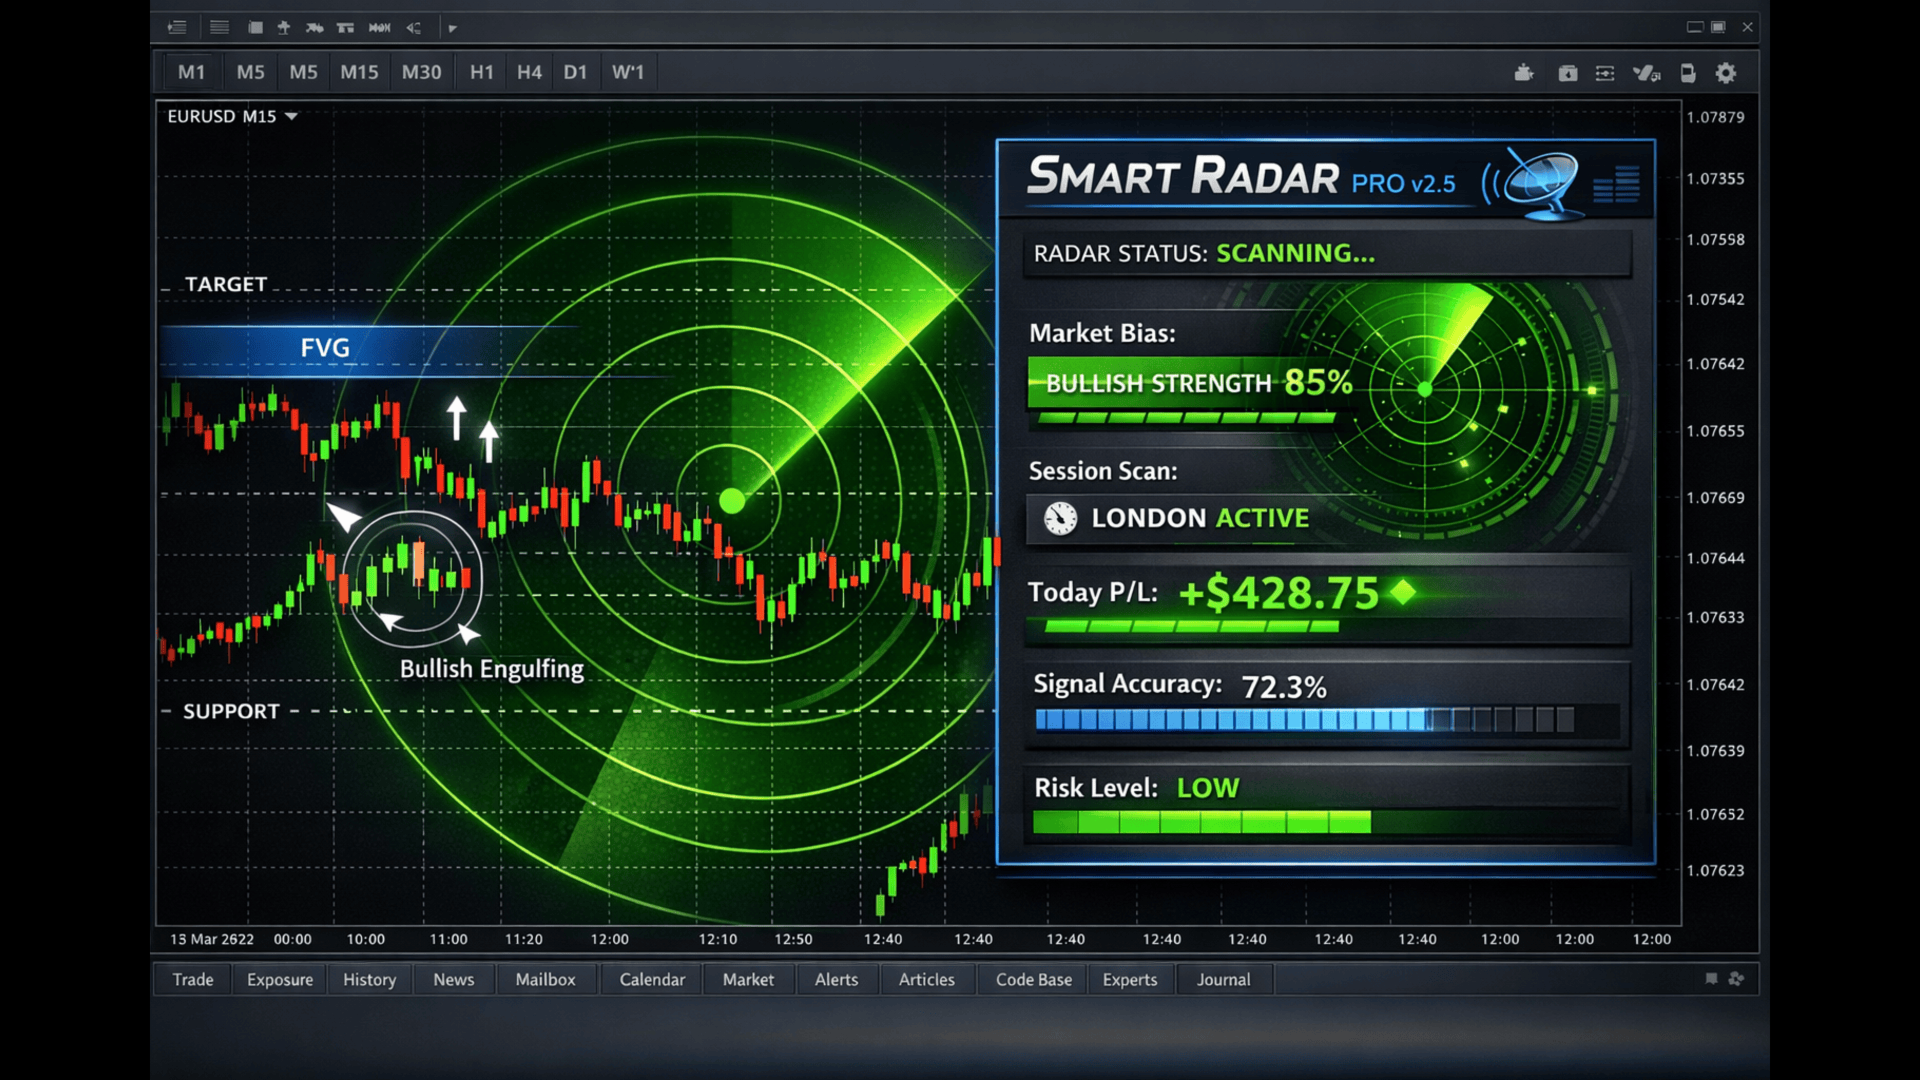Switch chart to M1 timeframe
The image size is (1920, 1080).
pos(191,72)
